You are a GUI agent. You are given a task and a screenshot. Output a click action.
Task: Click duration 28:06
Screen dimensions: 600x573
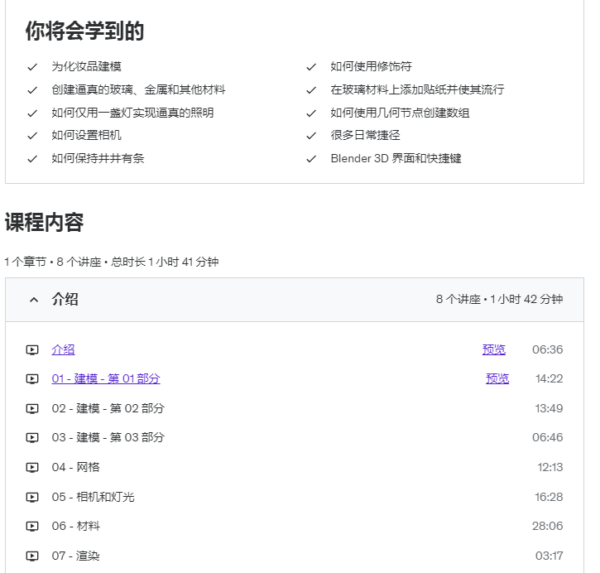coord(547,526)
